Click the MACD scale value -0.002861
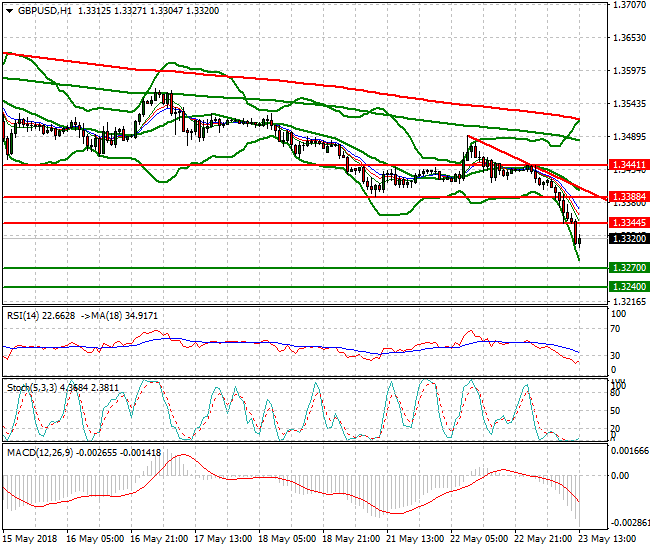 (x=630, y=523)
